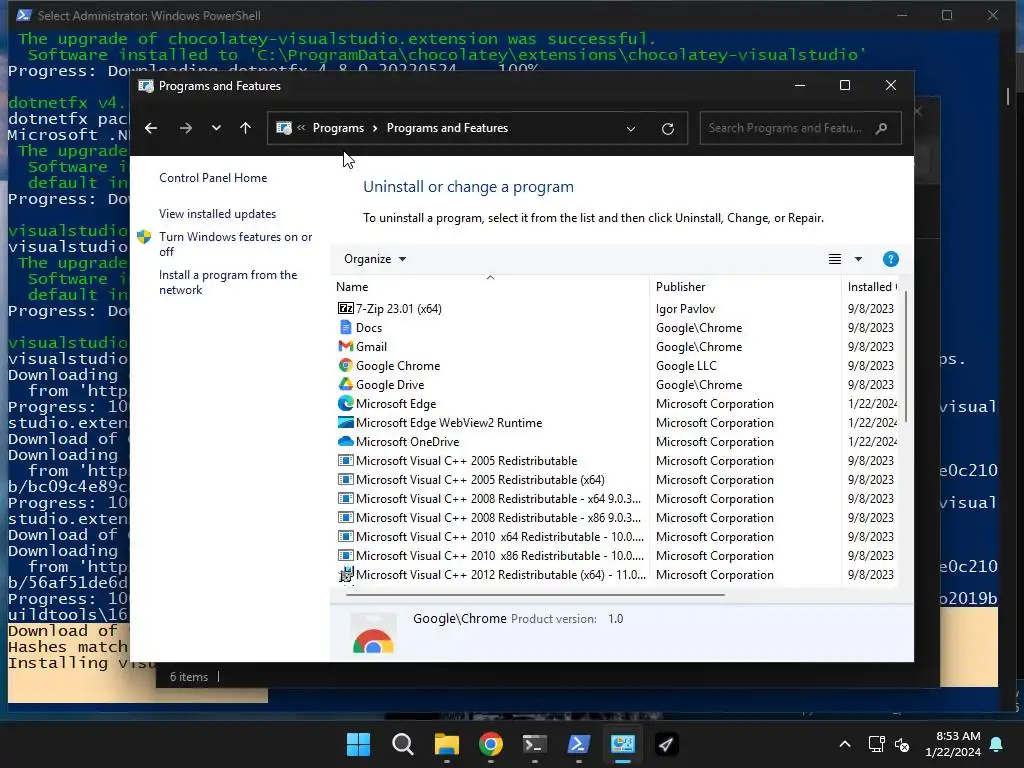
Task: Click Install a program from the network
Action: 228,282
